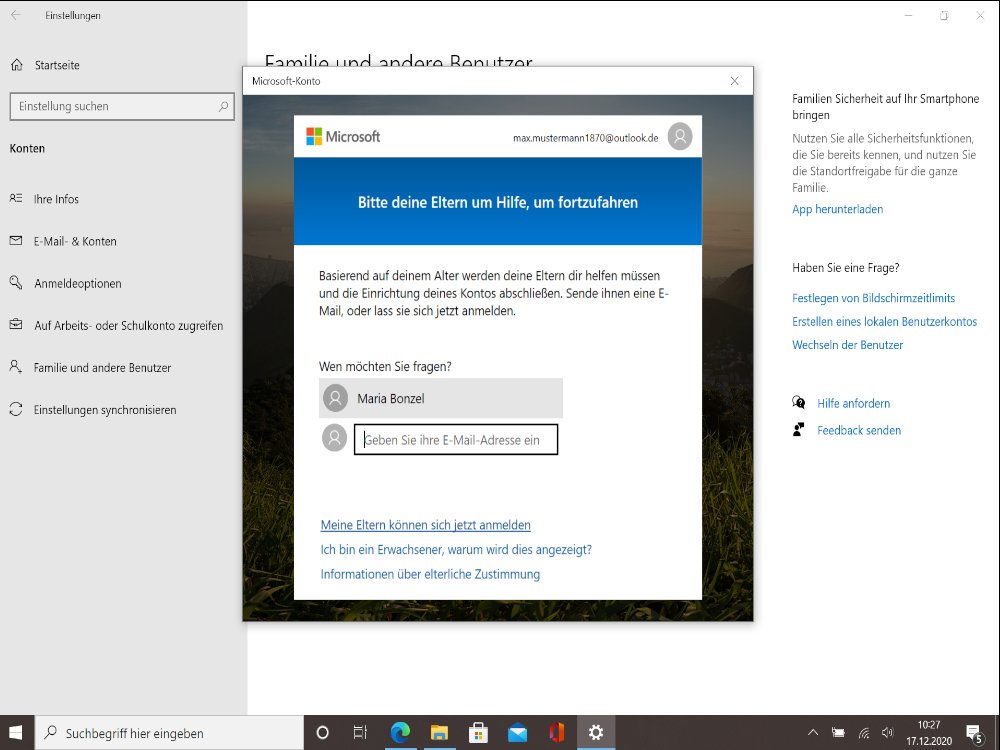Image resolution: width=1000 pixels, height=750 pixels.
Task: Open 'Anmeldeoptionen' in the sidebar
Action: tap(77, 283)
